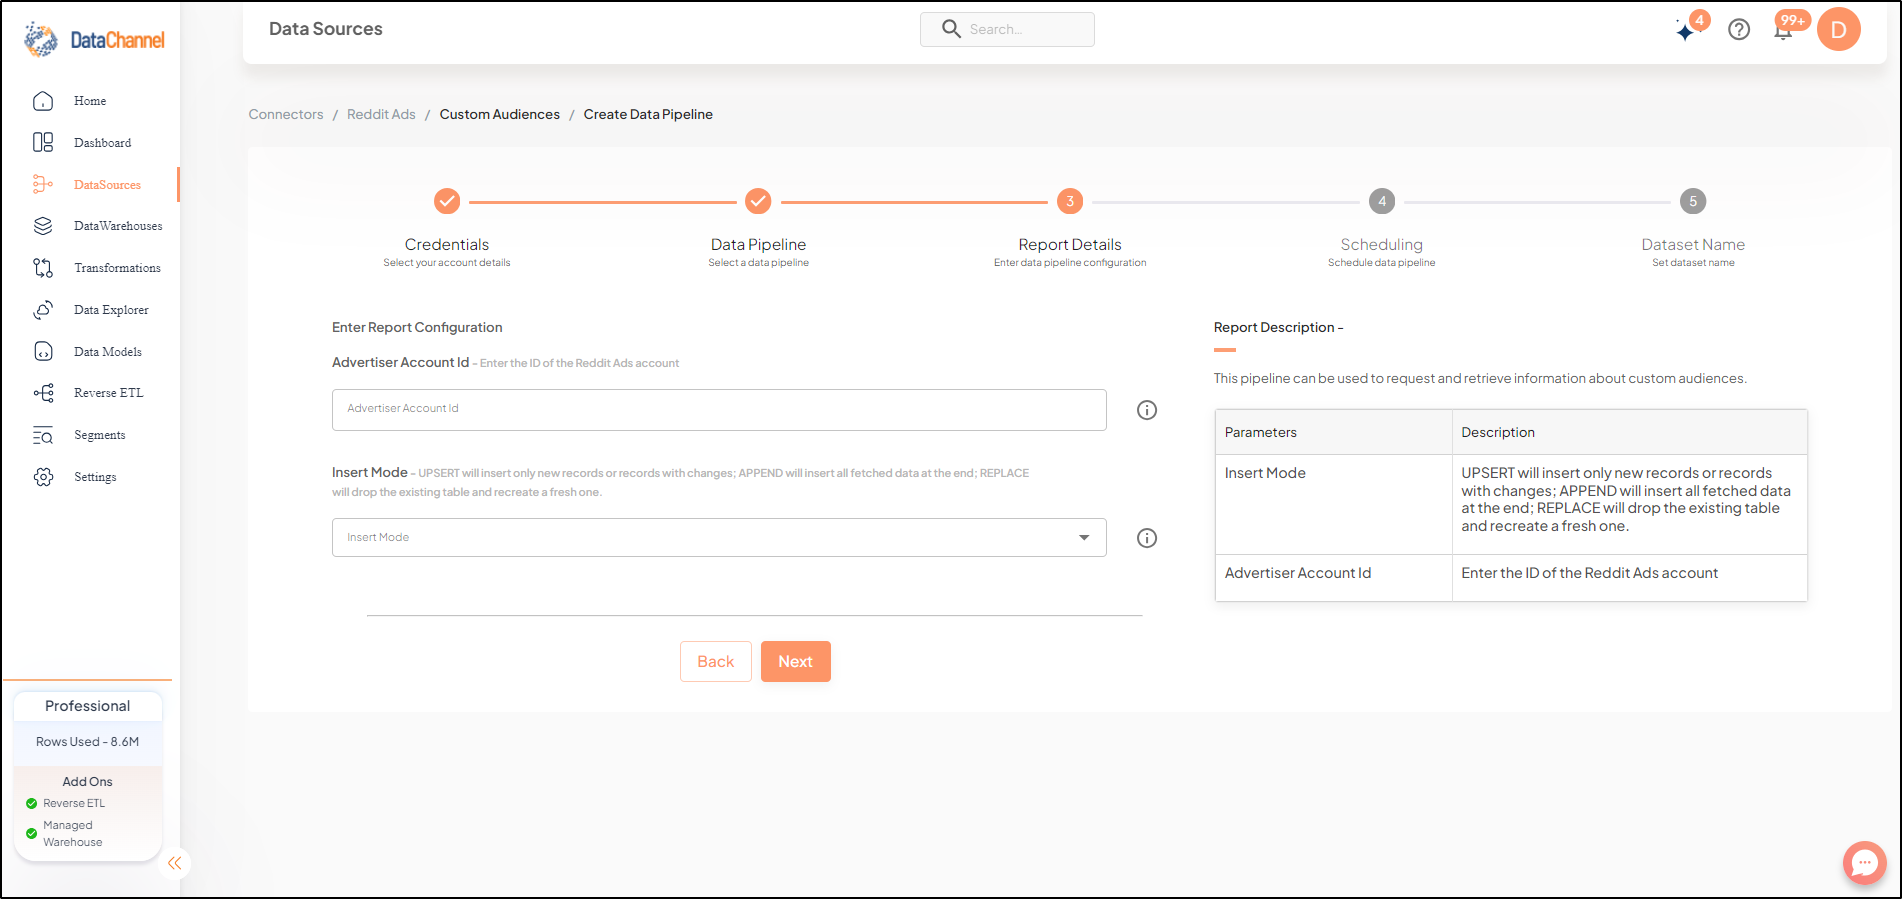The image size is (1902, 899).
Task: Open DataWarehouses menu item
Action: 118,226
